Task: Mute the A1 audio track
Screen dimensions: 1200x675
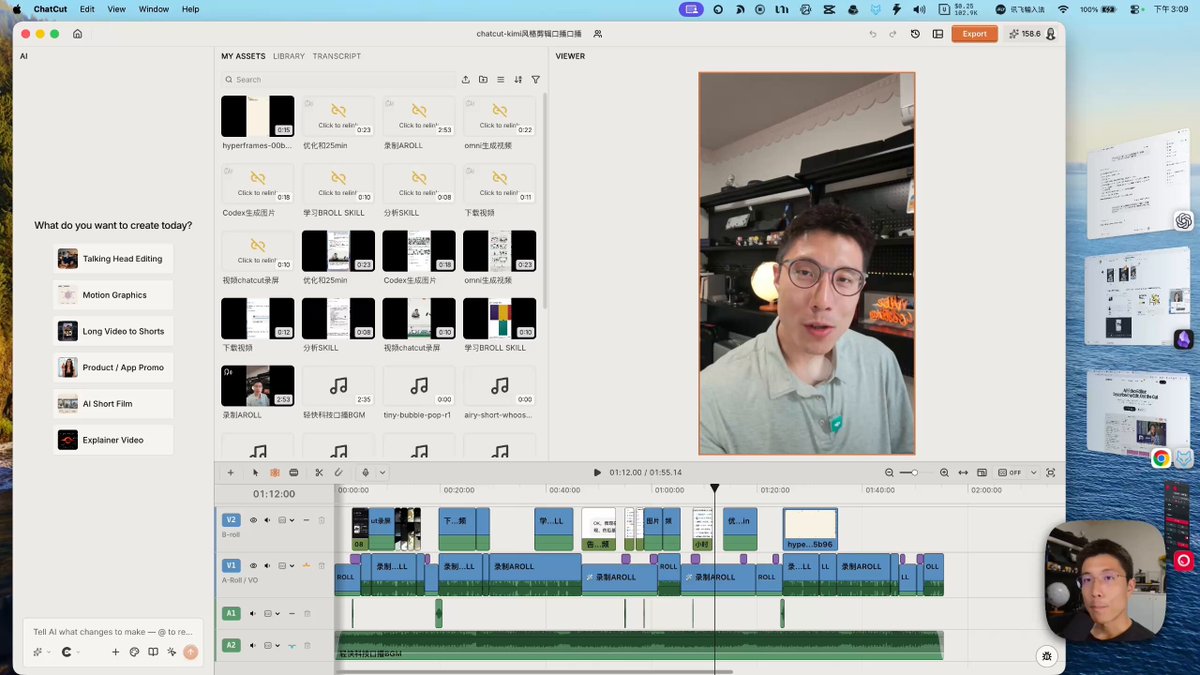Action: 253,613
